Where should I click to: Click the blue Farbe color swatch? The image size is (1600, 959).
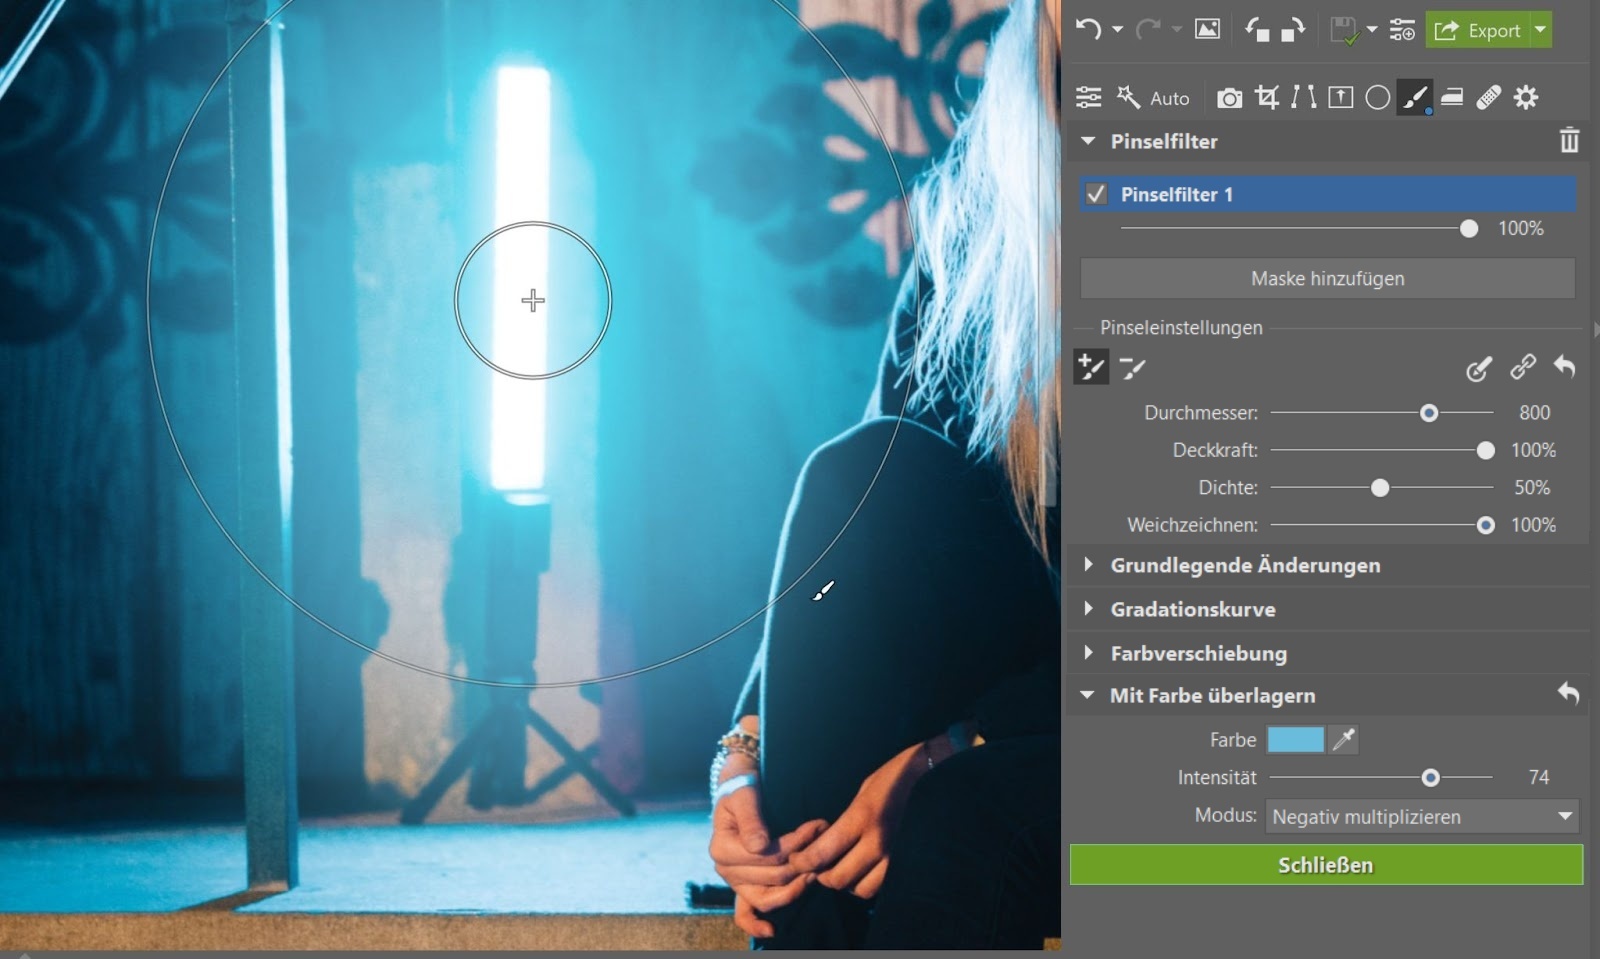1295,740
